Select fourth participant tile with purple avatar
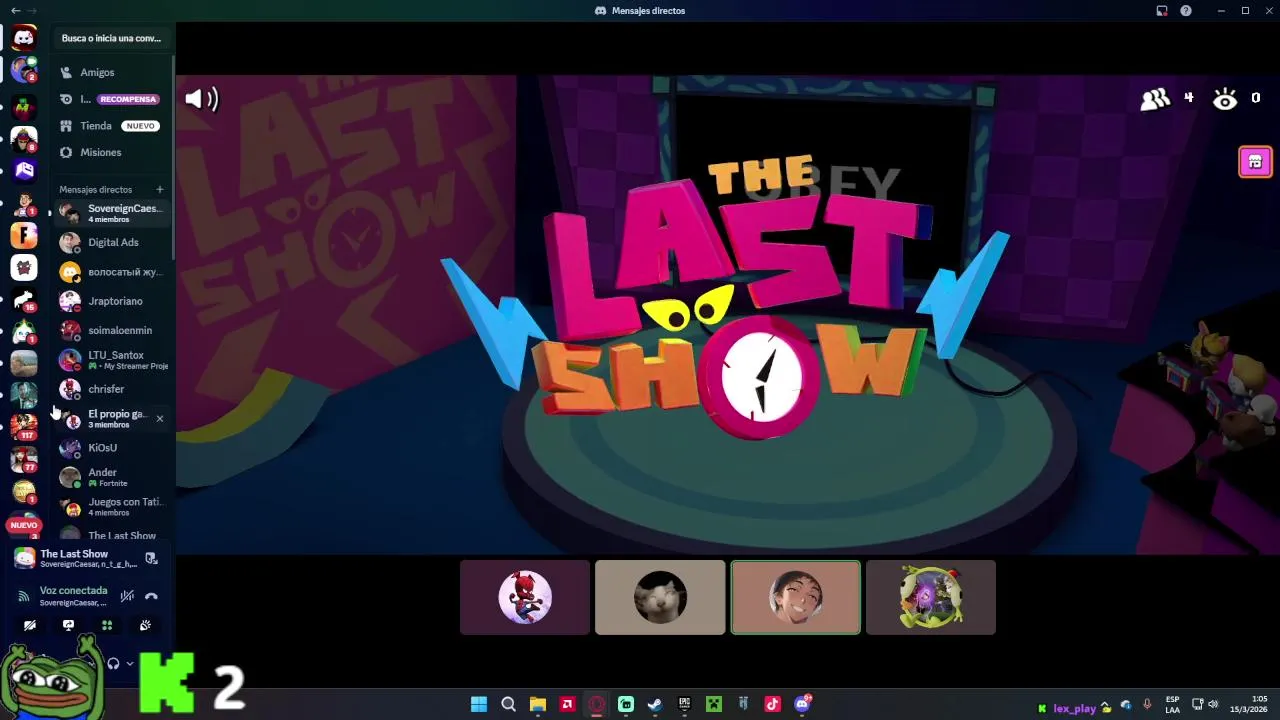Viewport: 1280px width, 720px height. tap(931, 597)
